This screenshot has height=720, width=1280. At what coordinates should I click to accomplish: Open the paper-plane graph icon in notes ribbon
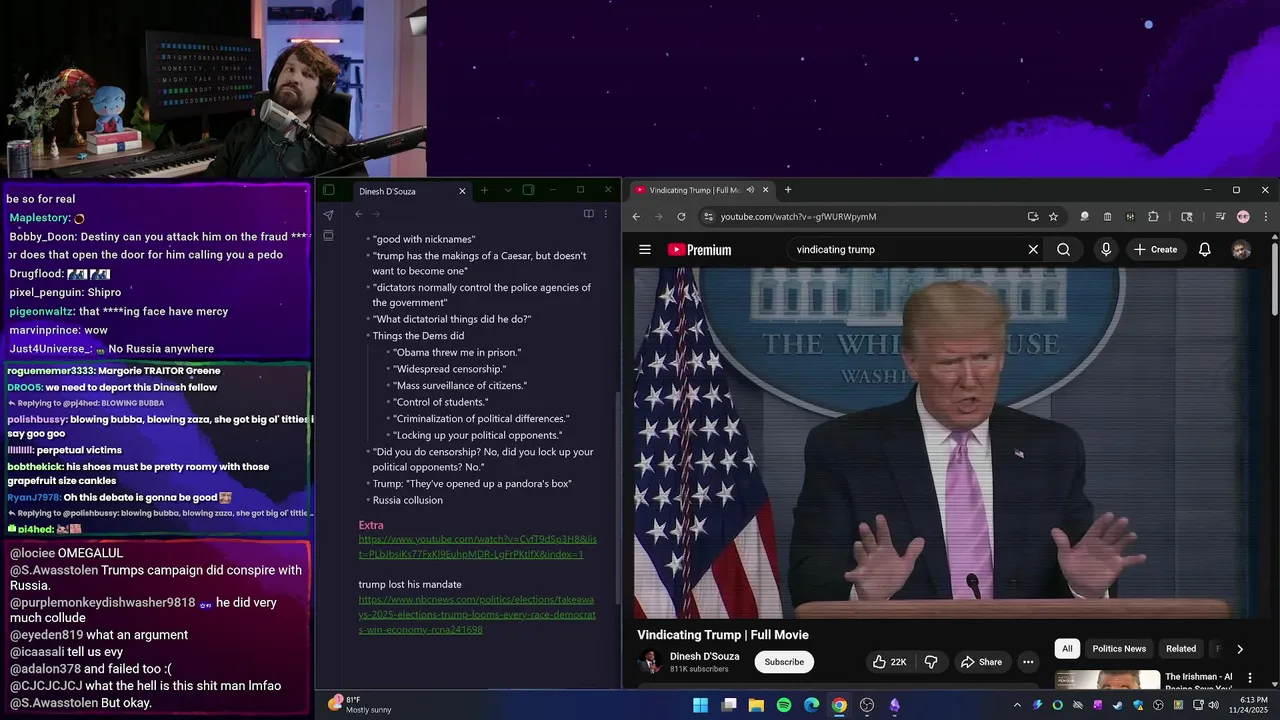click(x=328, y=215)
